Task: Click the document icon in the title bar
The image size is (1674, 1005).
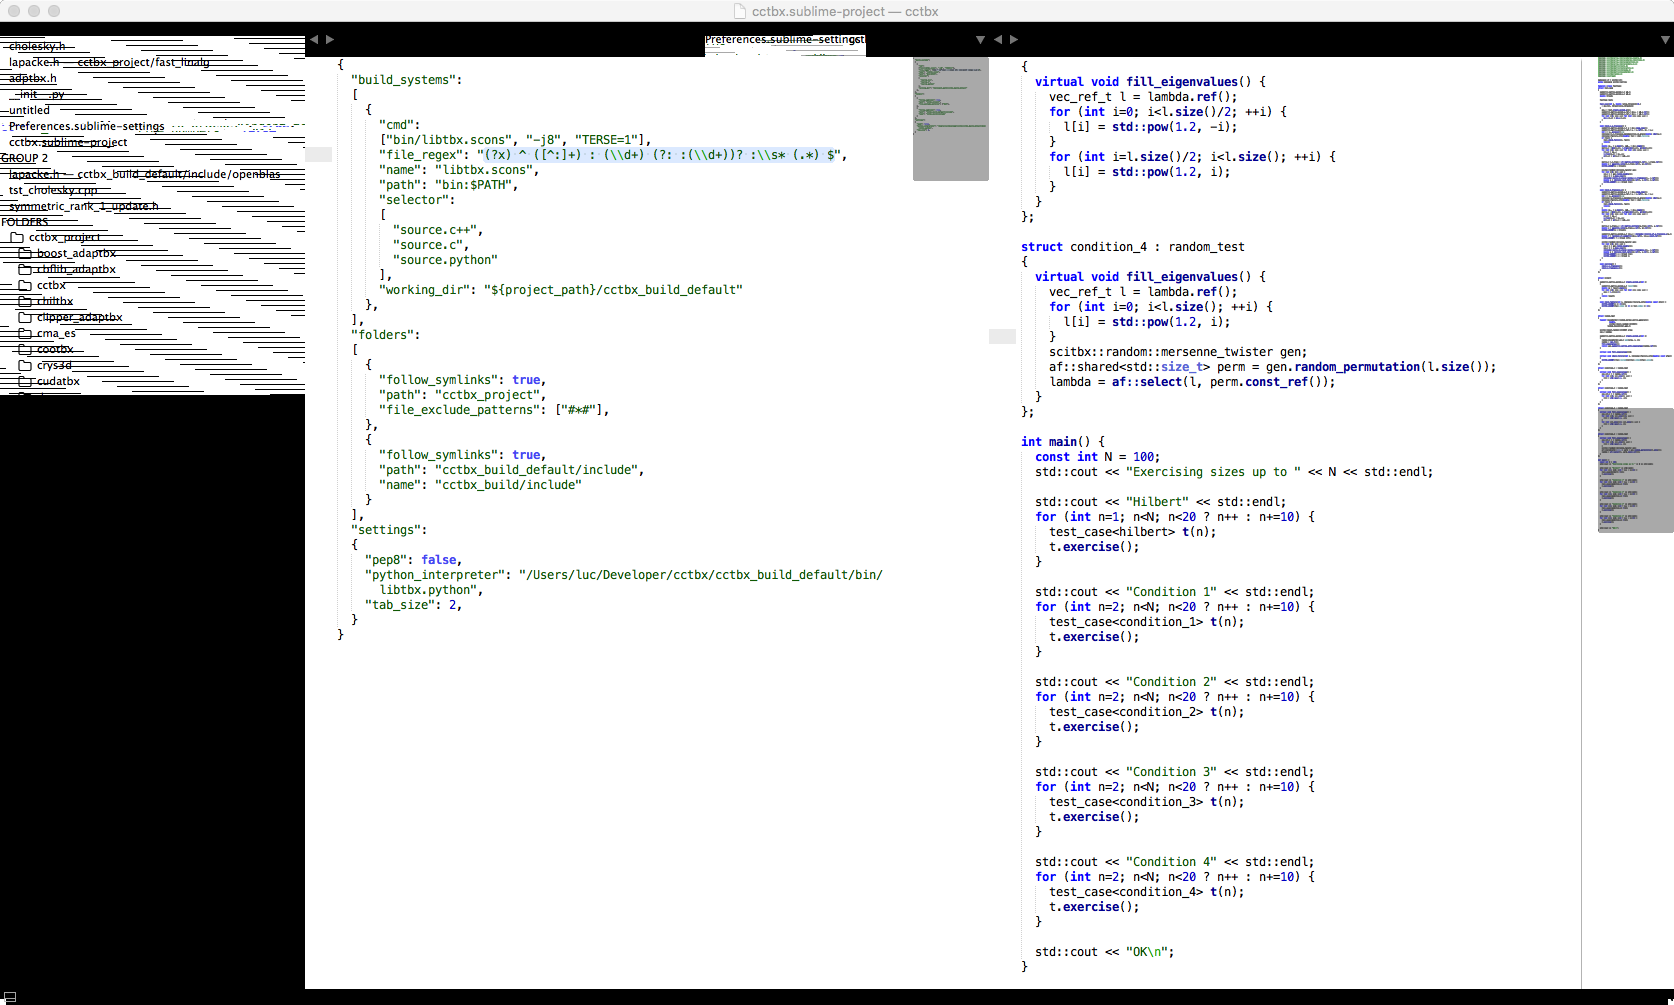Action: click(x=740, y=11)
